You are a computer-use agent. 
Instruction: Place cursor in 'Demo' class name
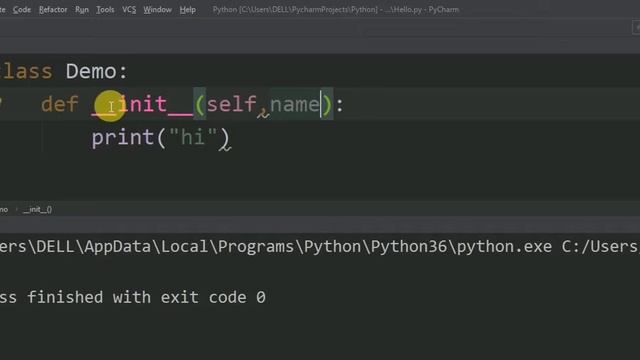pos(91,71)
